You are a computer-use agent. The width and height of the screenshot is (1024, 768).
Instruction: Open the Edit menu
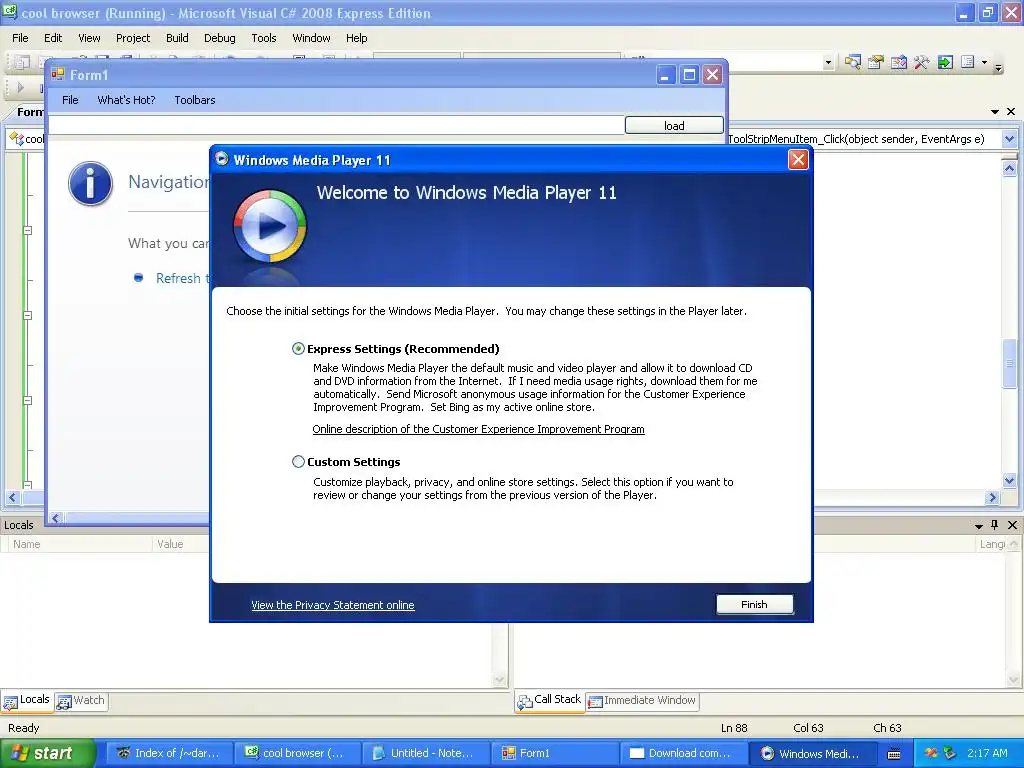tap(53, 38)
